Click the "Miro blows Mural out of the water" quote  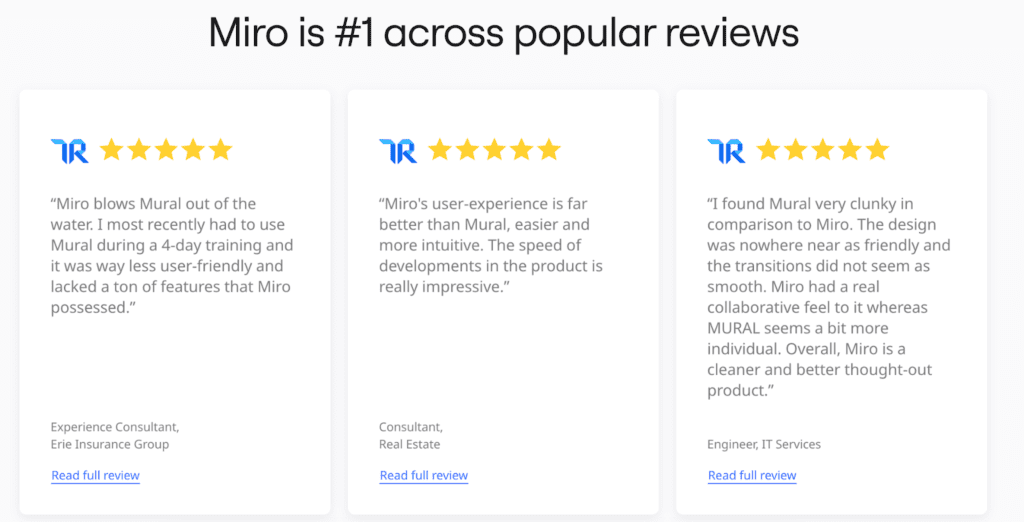point(172,255)
